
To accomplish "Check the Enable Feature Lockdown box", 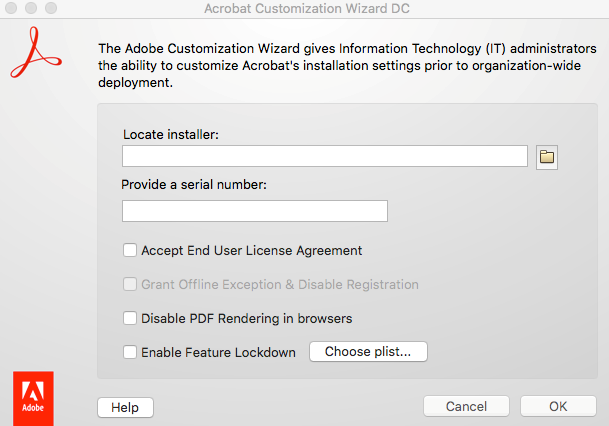I will pyautogui.click(x=130, y=352).
